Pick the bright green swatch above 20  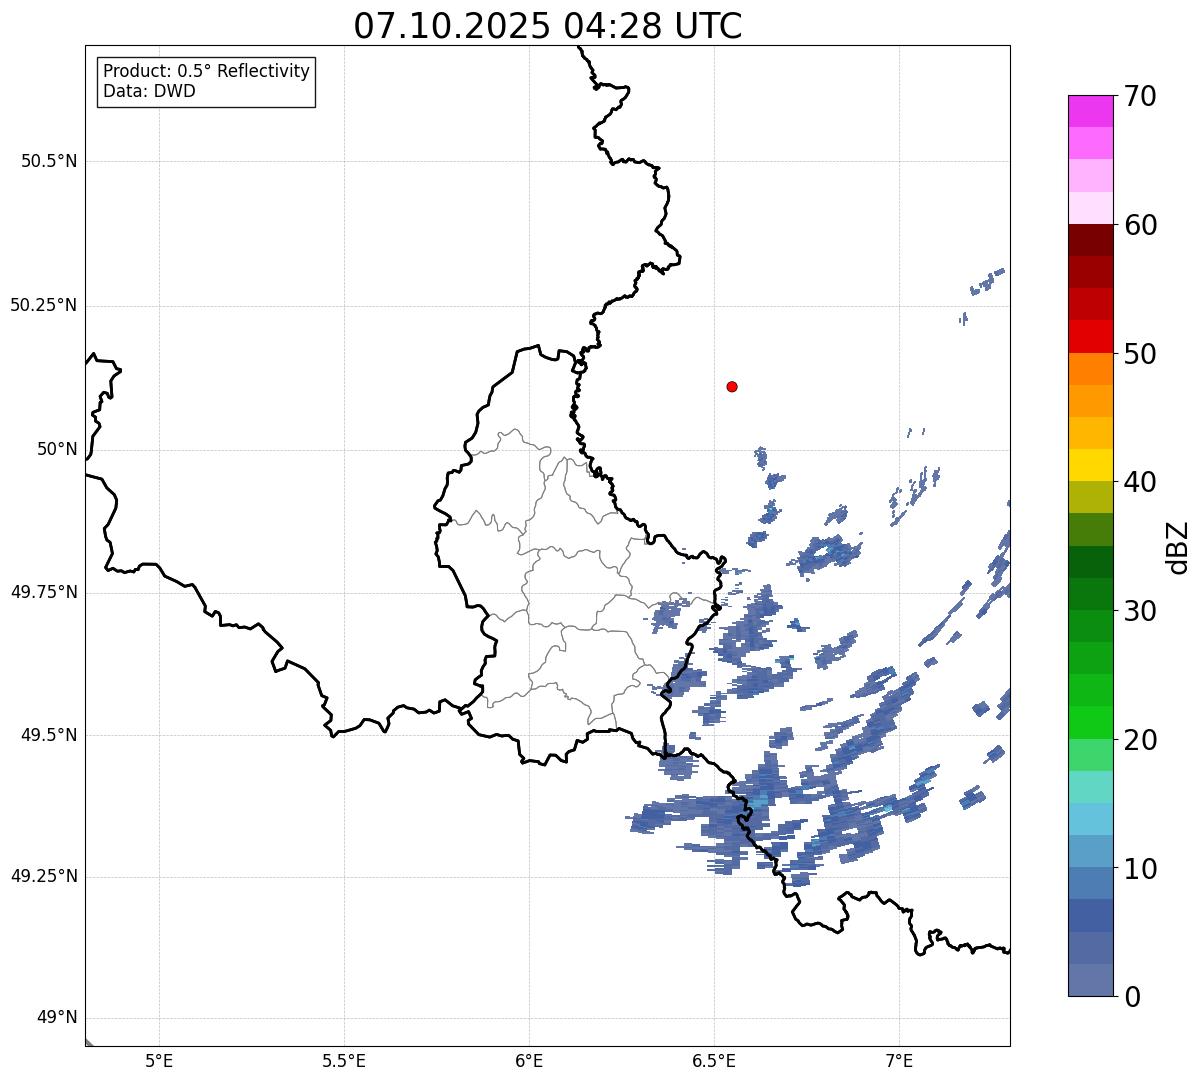[1090, 723]
